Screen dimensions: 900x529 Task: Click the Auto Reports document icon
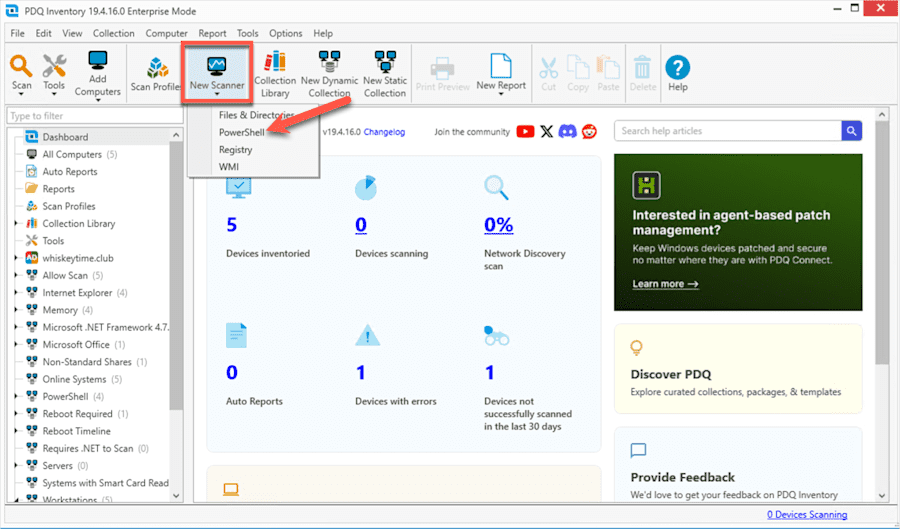coord(236,336)
